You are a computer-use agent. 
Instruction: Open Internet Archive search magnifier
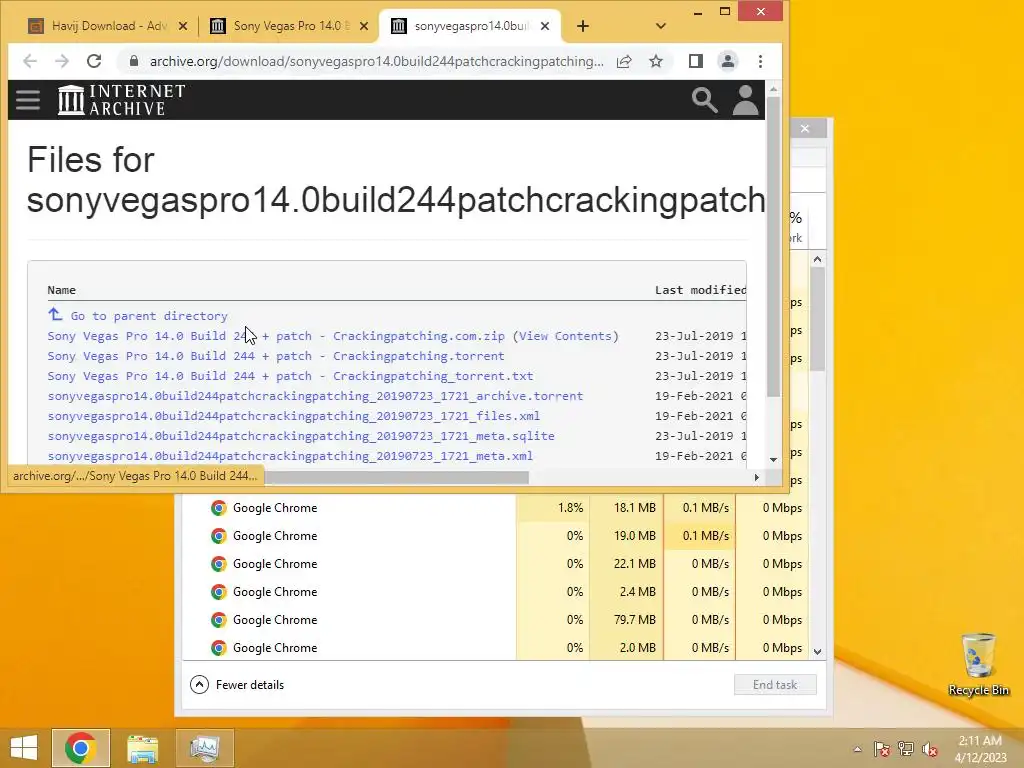click(x=705, y=100)
